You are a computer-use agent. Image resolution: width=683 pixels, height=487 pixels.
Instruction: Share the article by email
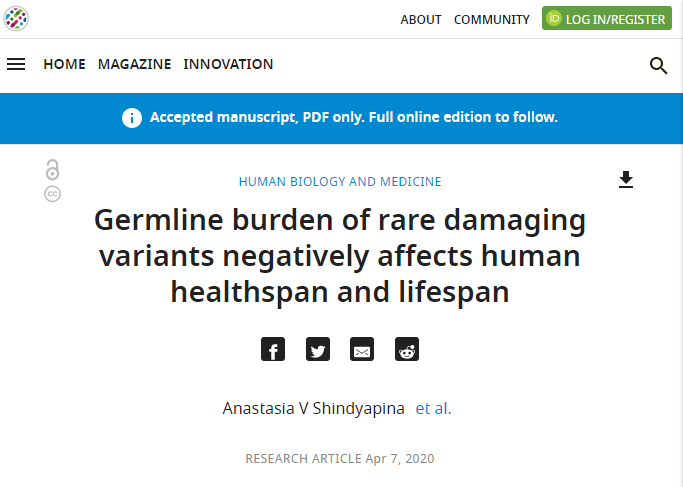pyautogui.click(x=362, y=349)
